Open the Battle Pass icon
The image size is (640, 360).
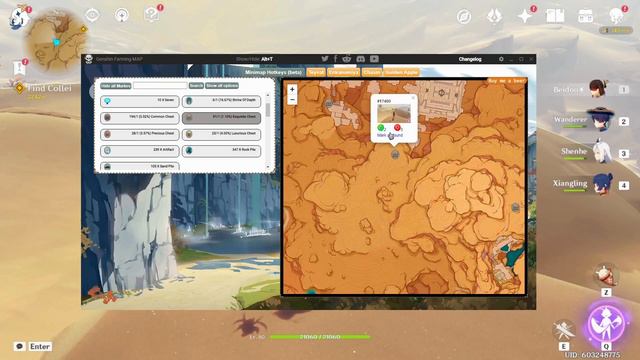(585, 16)
